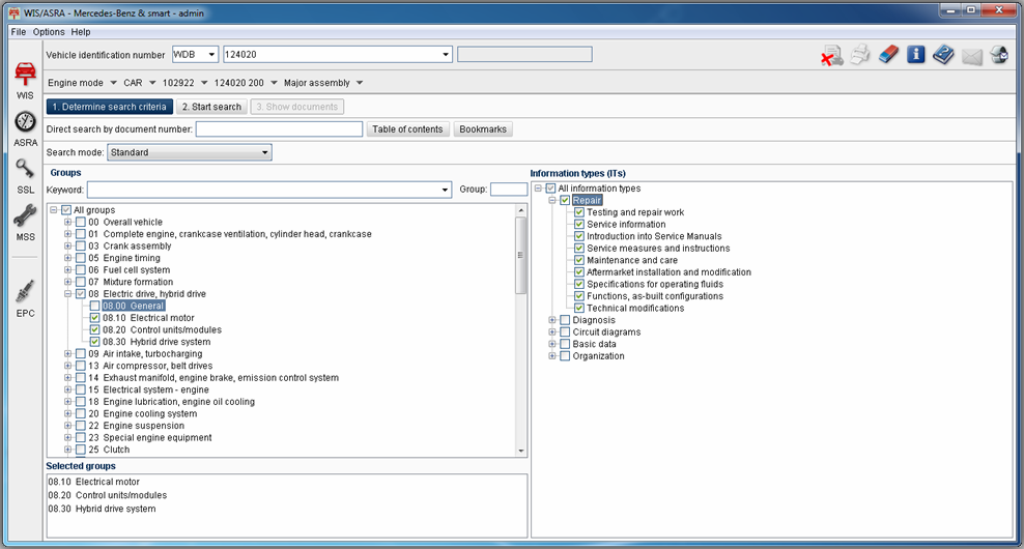The width and height of the screenshot is (1024, 549).
Task: Click the Keyword text field
Action: coord(263,190)
